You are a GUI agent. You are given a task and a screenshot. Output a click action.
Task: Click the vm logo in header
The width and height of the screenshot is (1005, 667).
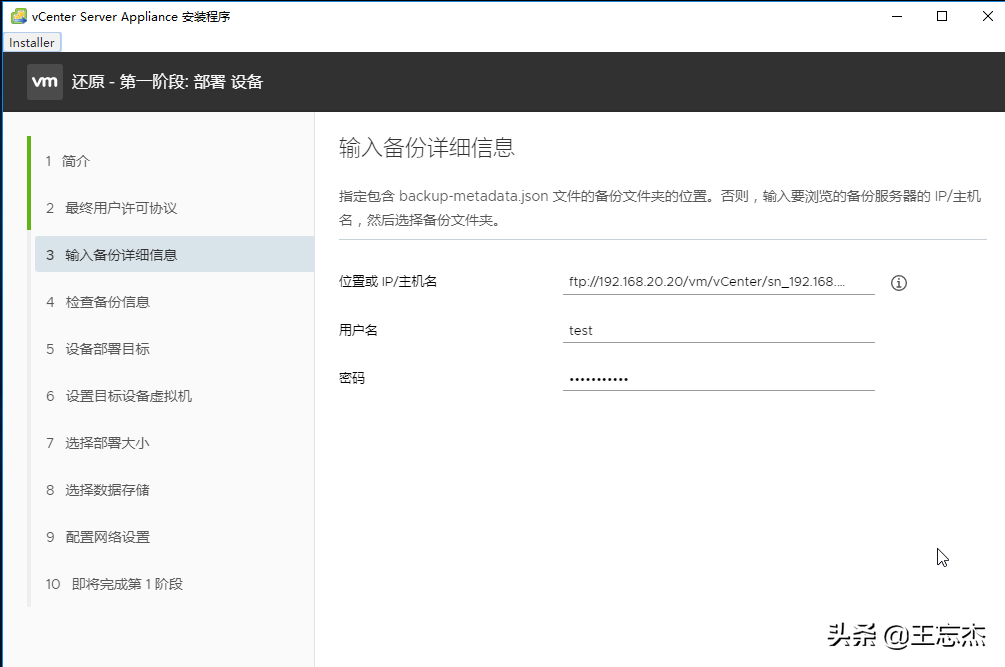(45, 81)
